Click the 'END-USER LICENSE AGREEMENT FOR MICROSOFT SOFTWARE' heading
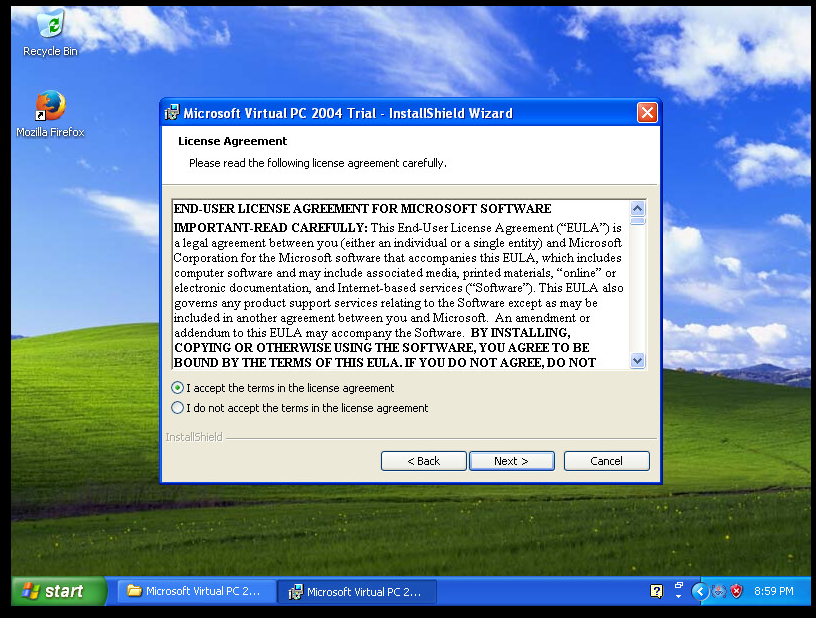The image size is (816, 618). pos(362,209)
